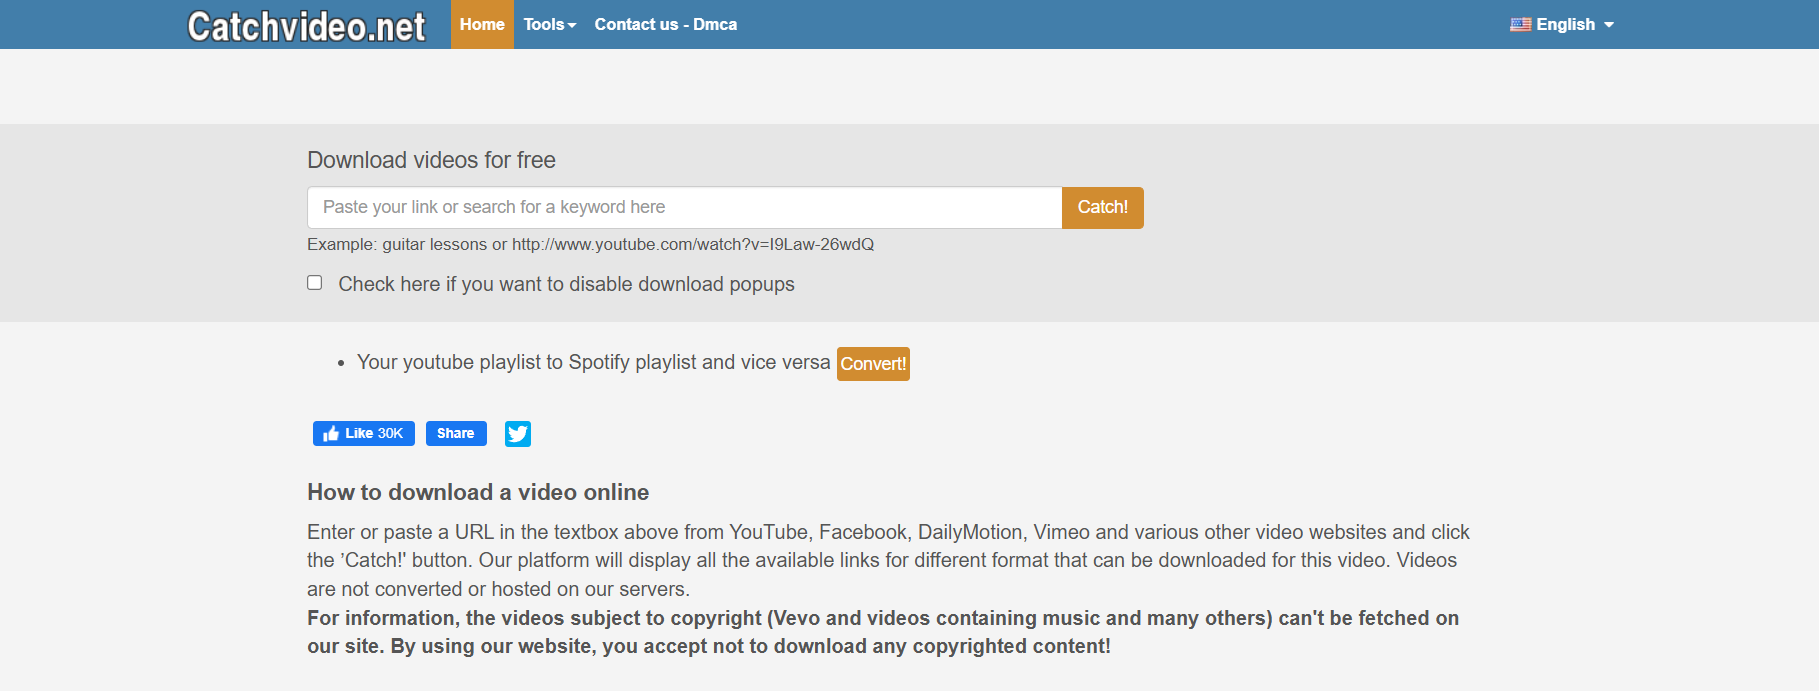Click the Convert! playlist button
This screenshot has width=1819, height=691.
coord(873,364)
